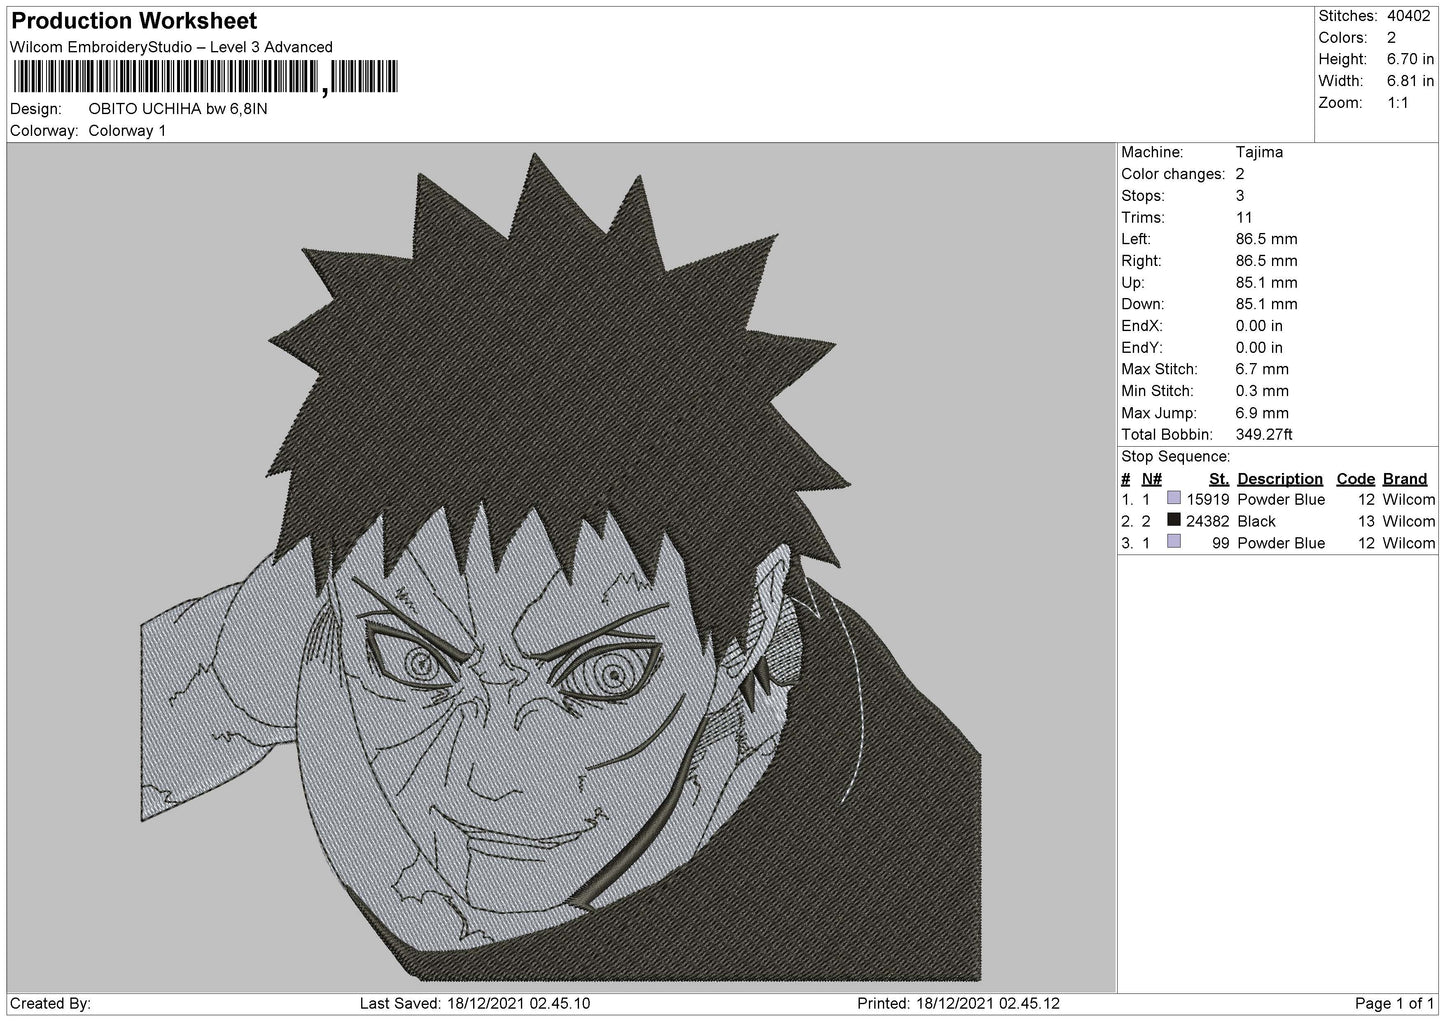The image size is (1445, 1021).
Task: Click the Total Bobbin value 349.27ft
Action: (x=1264, y=435)
